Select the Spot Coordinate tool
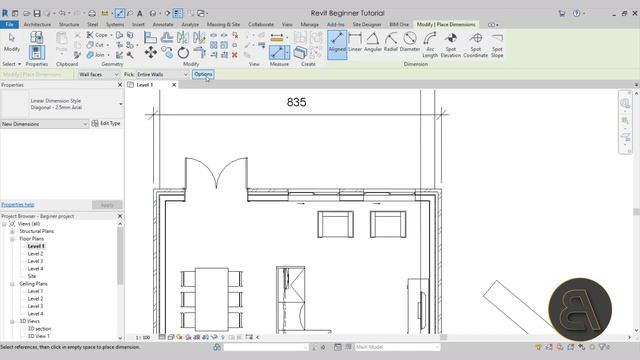Image resolution: width=640 pixels, height=360 pixels. click(476, 45)
